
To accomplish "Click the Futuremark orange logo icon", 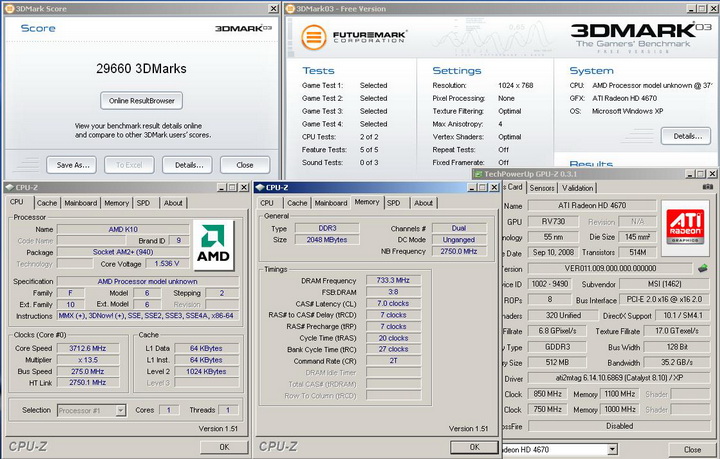I will (x=314, y=37).
